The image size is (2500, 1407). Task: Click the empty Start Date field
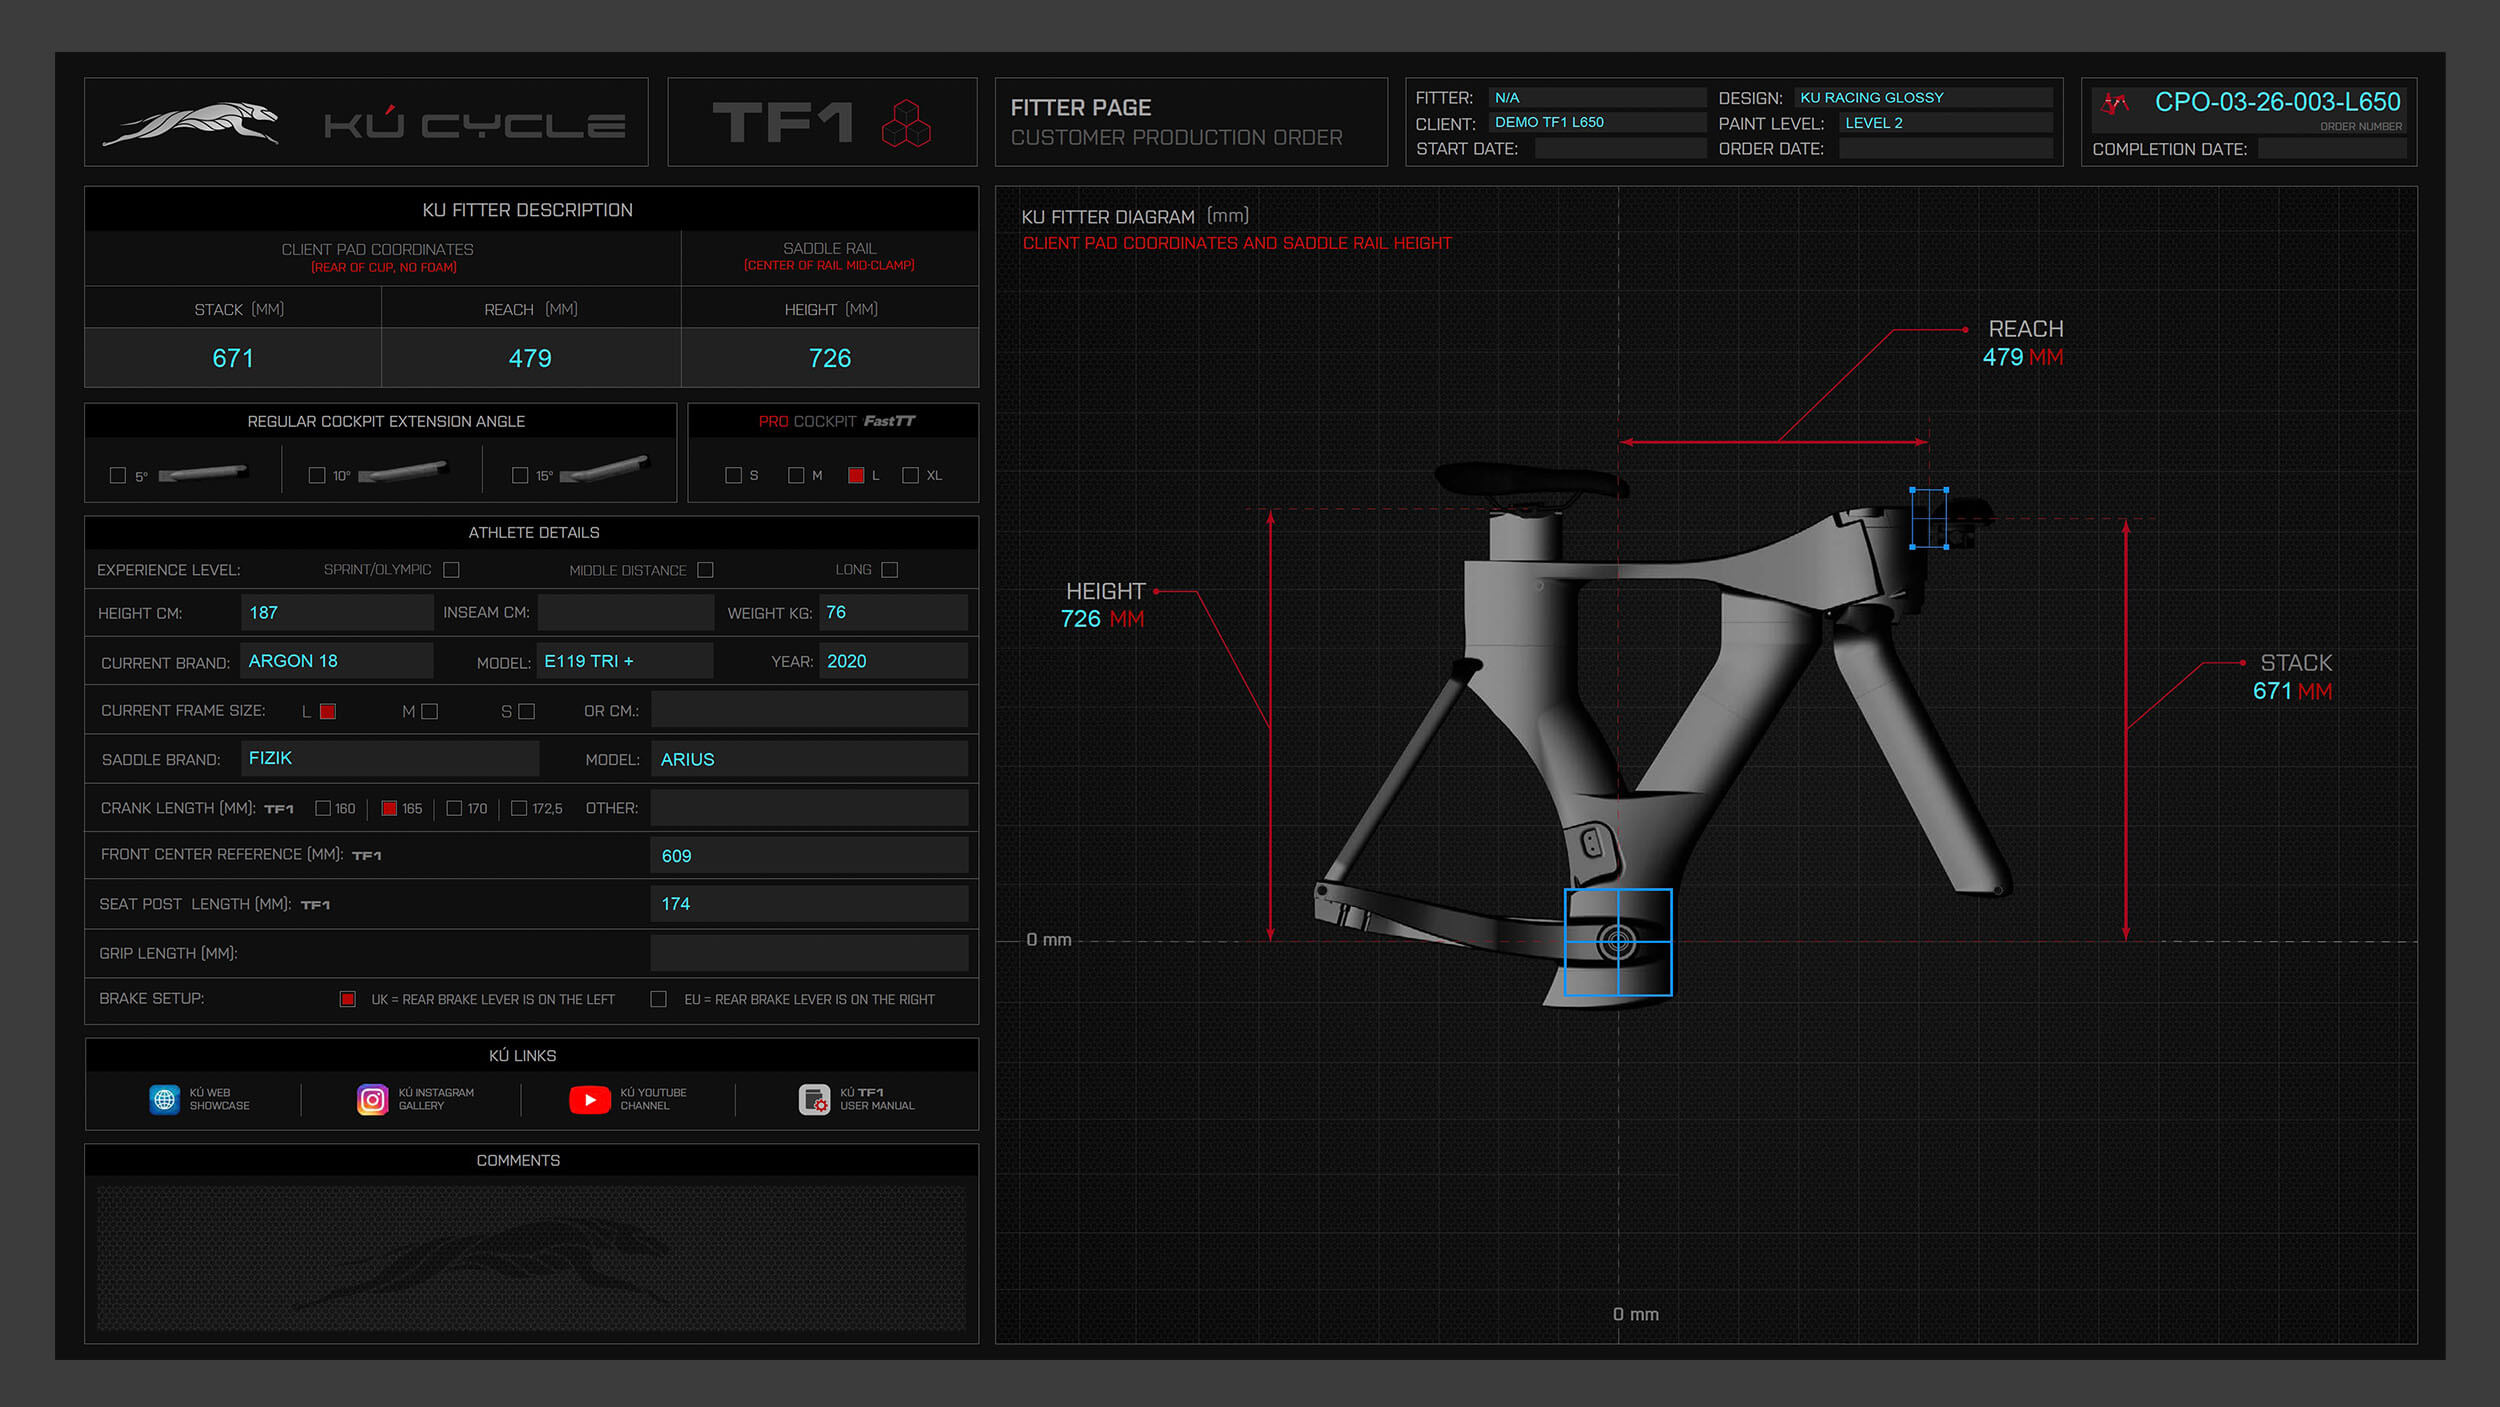tap(1620, 149)
